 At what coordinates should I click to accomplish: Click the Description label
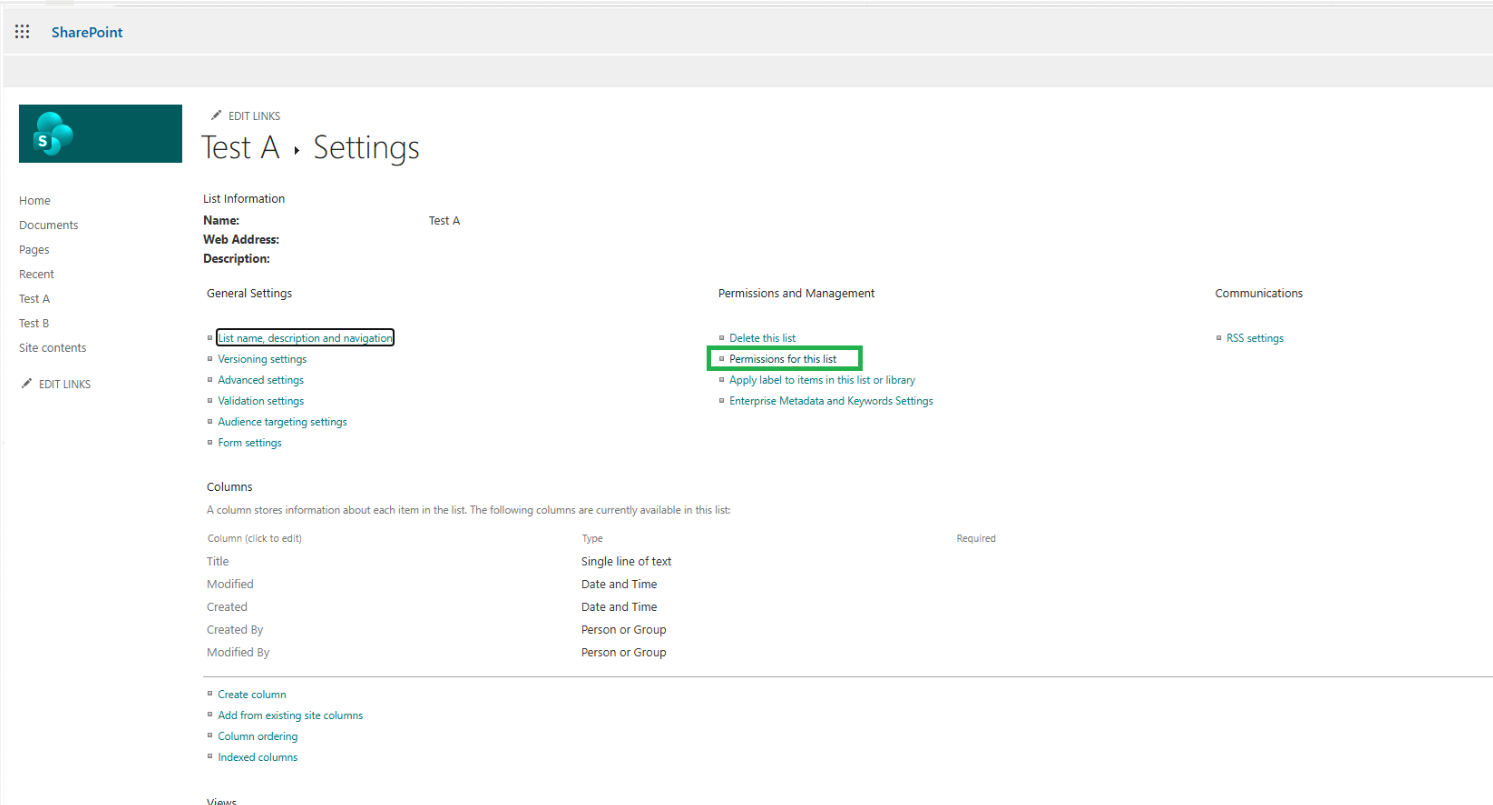237,258
